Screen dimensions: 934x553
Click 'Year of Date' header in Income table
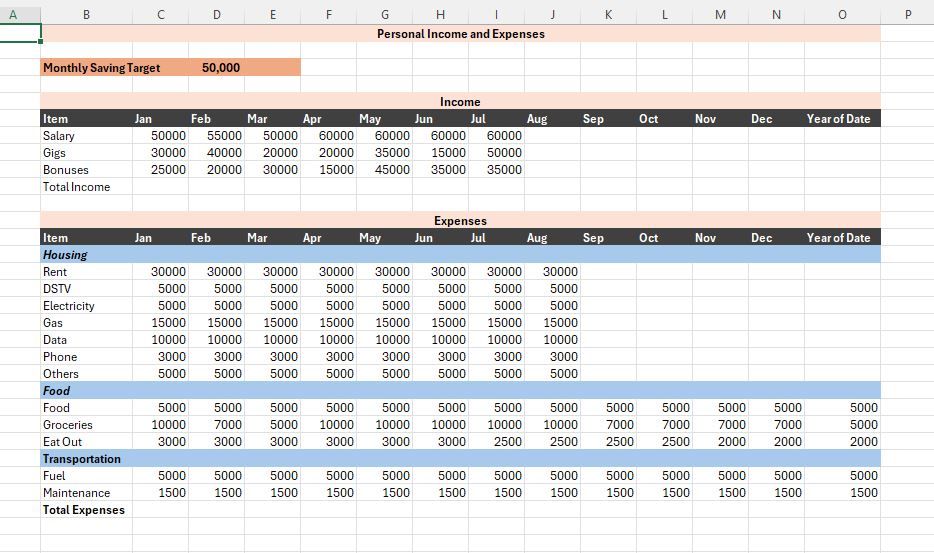pyautogui.click(x=838, y=119)
